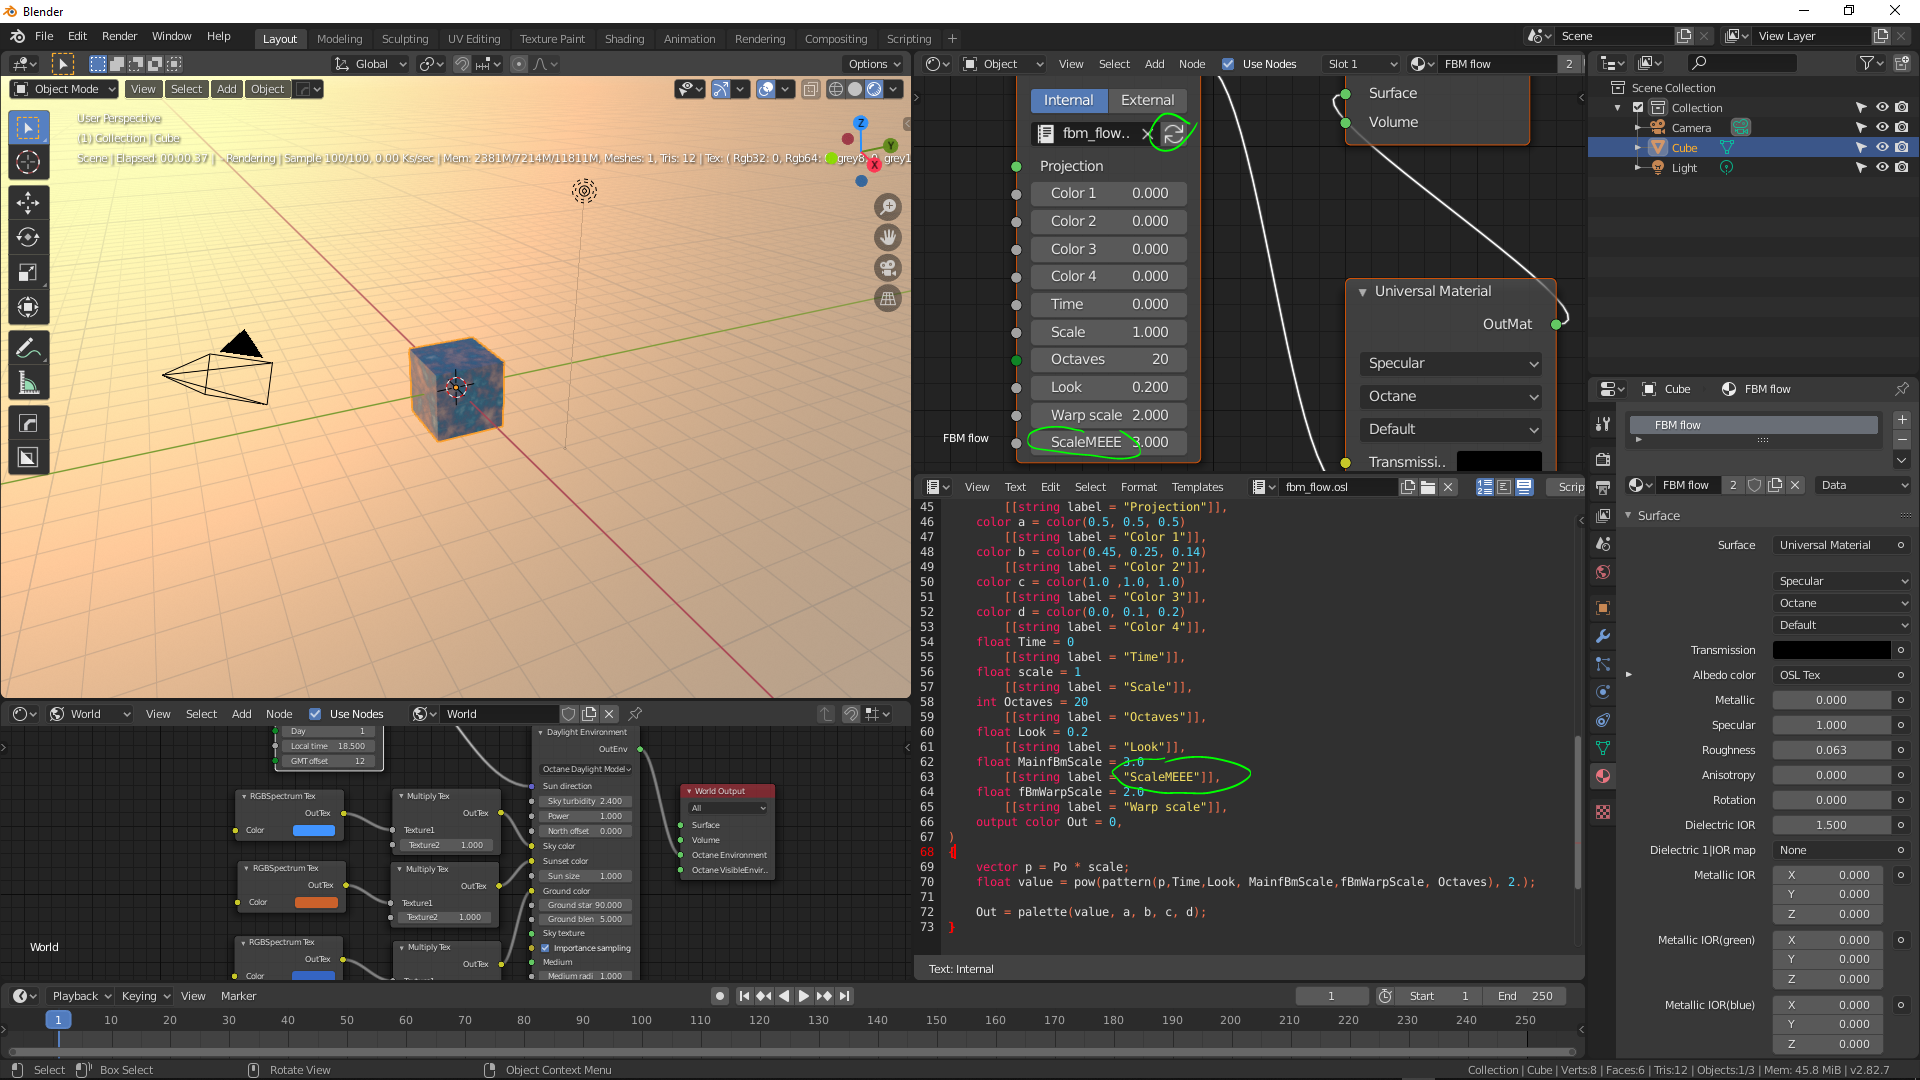Click the Transmission black color swatch in properties
The image size is (1920, 1080).
[x=1831, y=650]
